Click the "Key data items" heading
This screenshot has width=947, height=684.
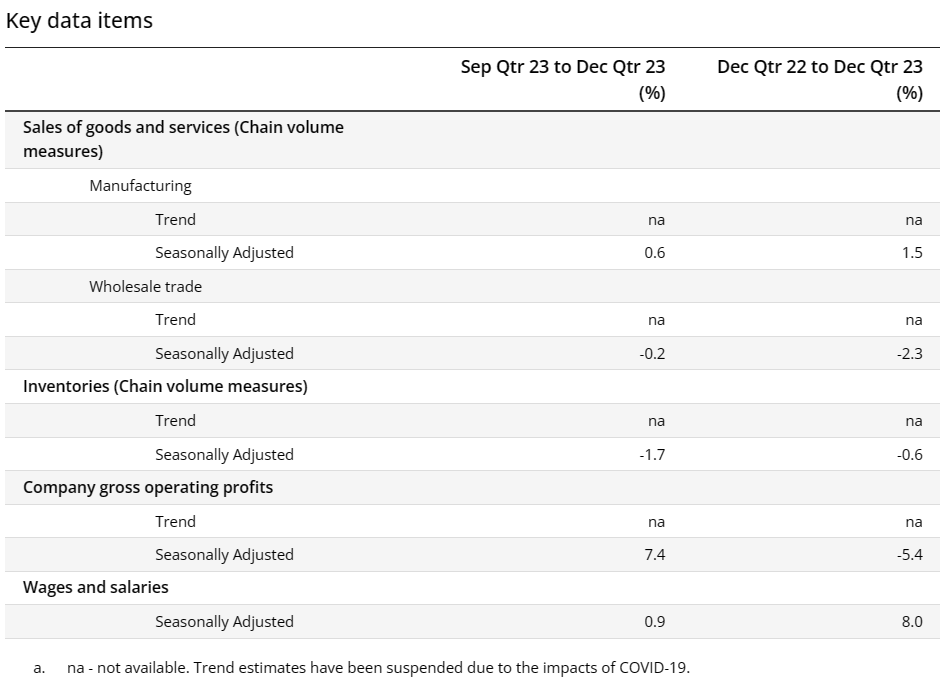click(x=80, y=20)
